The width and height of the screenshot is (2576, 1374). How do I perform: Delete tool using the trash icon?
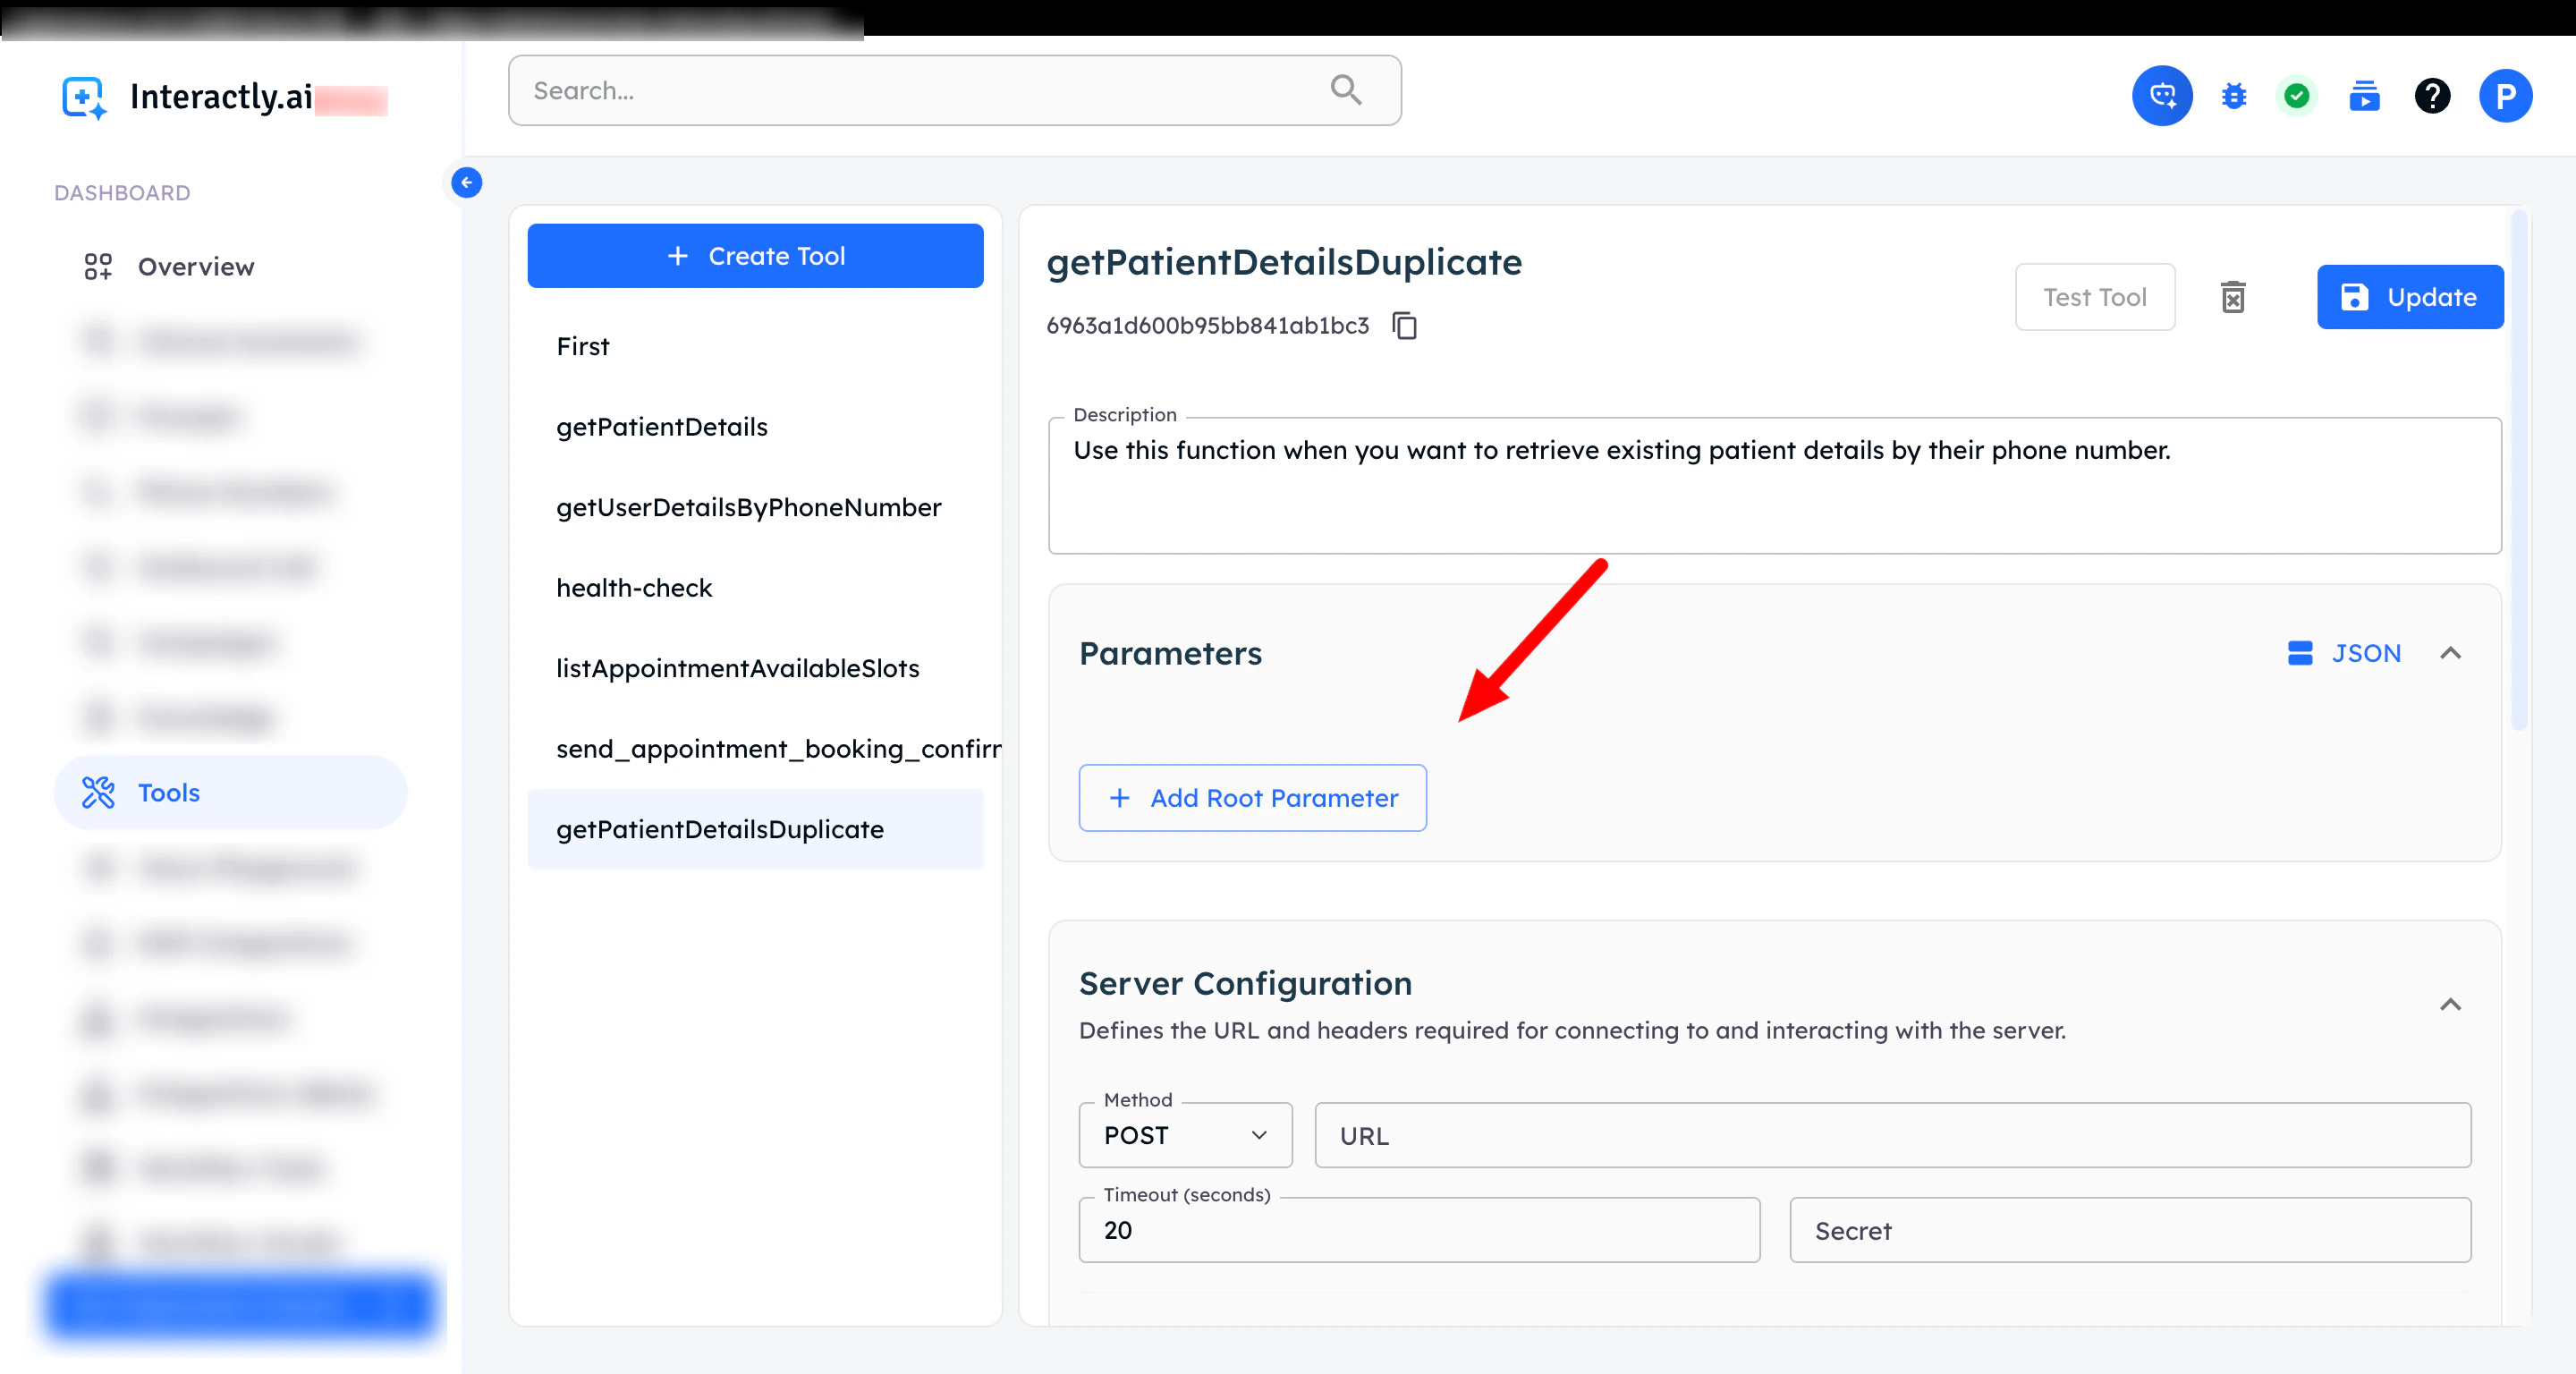2233,297
